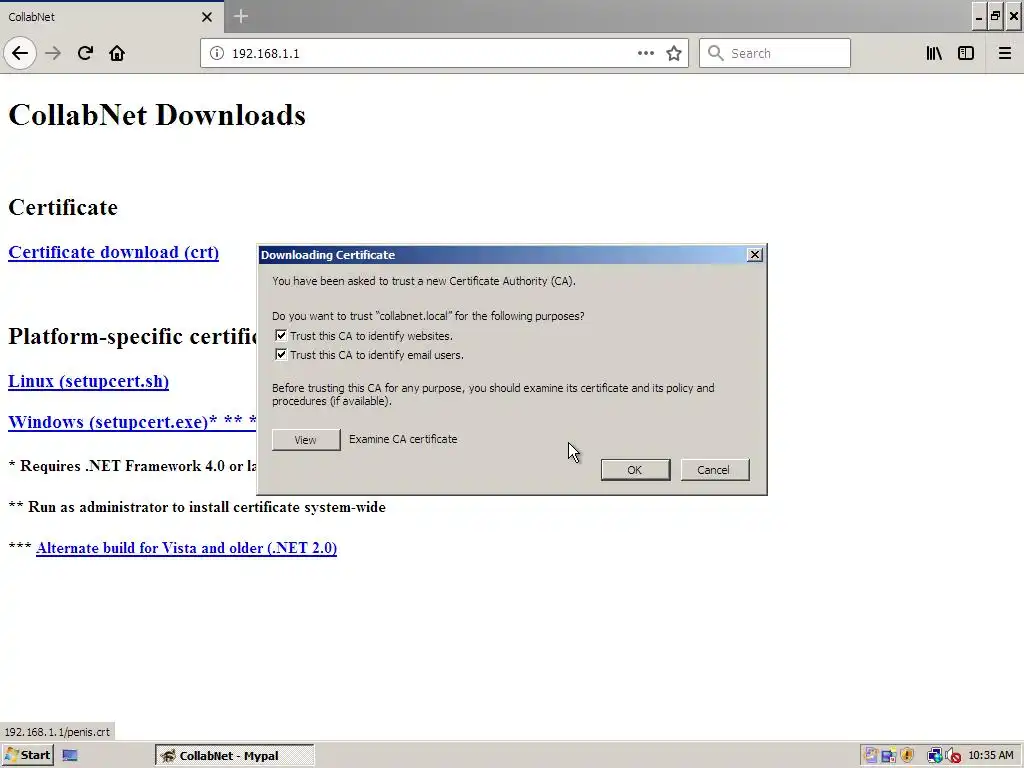Image resolution: width=1024 pixels, height=768 pixels.
Task: Close the CollabNet tab
Action: [207, 17]
